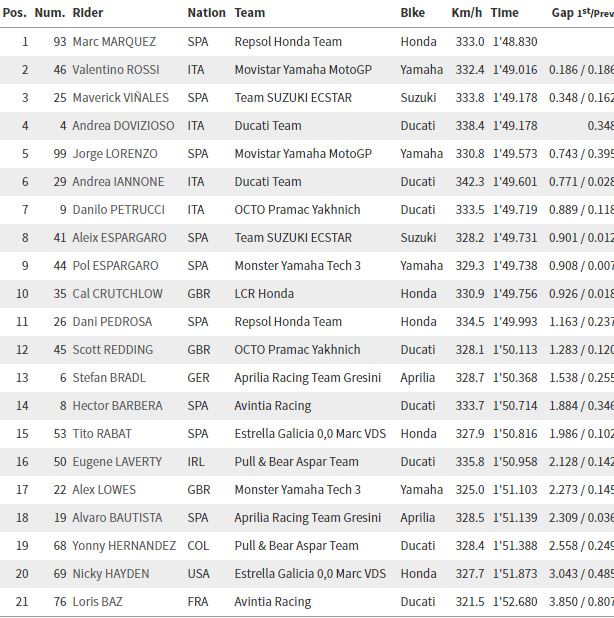Select rider Maverick VIÑALES
Image resolution: width=614 pixels, height=618 pixels.
[x=121, y=98]
